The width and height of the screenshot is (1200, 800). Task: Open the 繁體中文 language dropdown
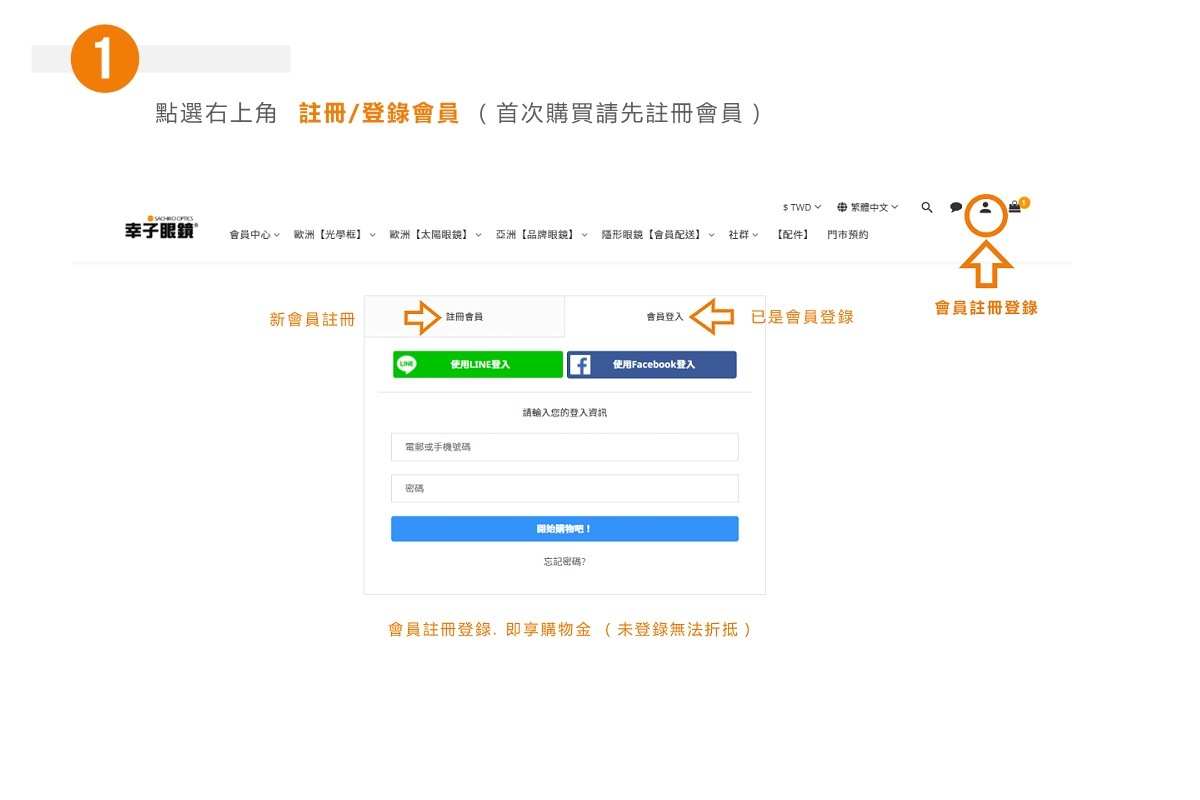(869, 207)
